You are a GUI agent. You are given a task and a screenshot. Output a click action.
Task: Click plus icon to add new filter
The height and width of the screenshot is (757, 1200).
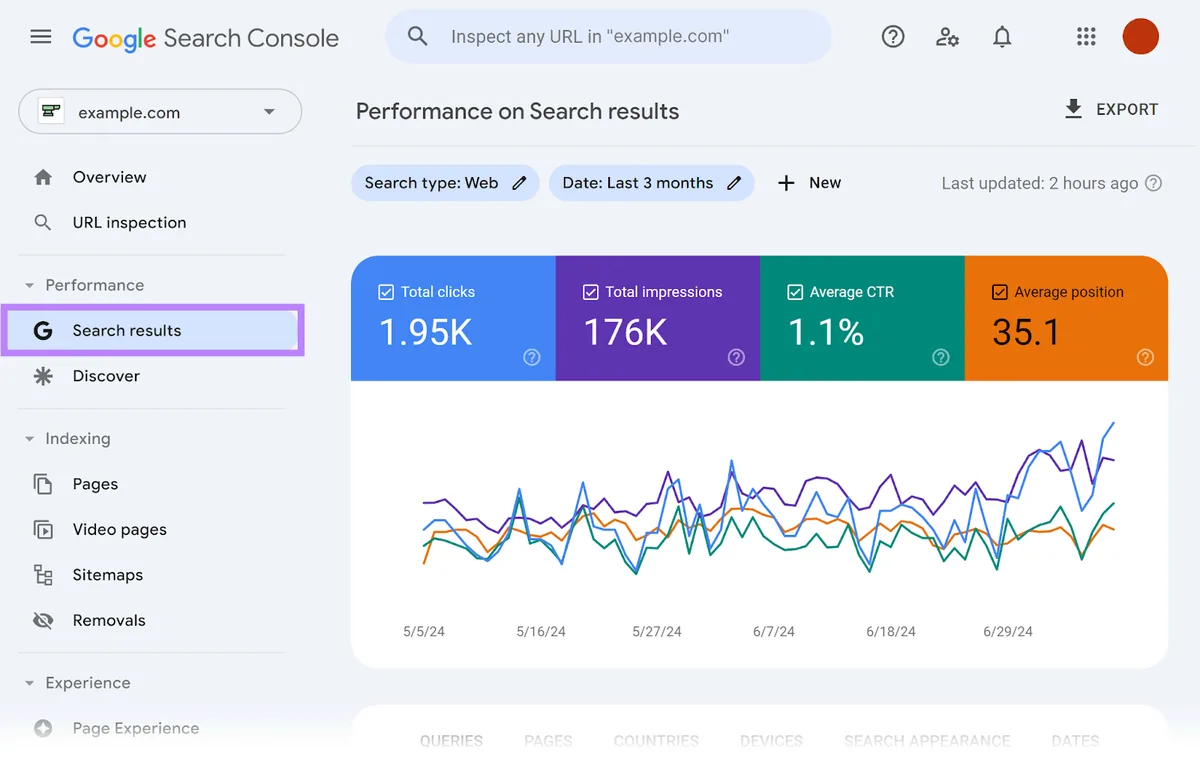coord(786,183)
